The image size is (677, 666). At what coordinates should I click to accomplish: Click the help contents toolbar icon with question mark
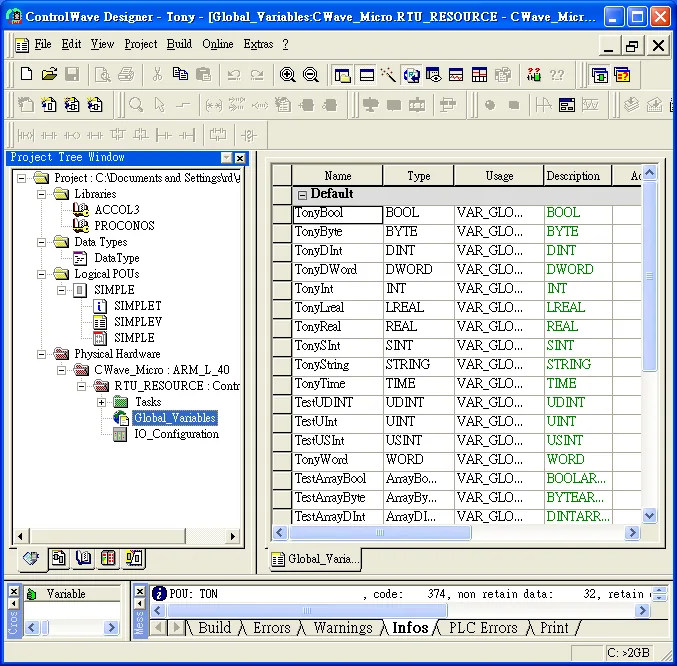[x=622, y=75]
